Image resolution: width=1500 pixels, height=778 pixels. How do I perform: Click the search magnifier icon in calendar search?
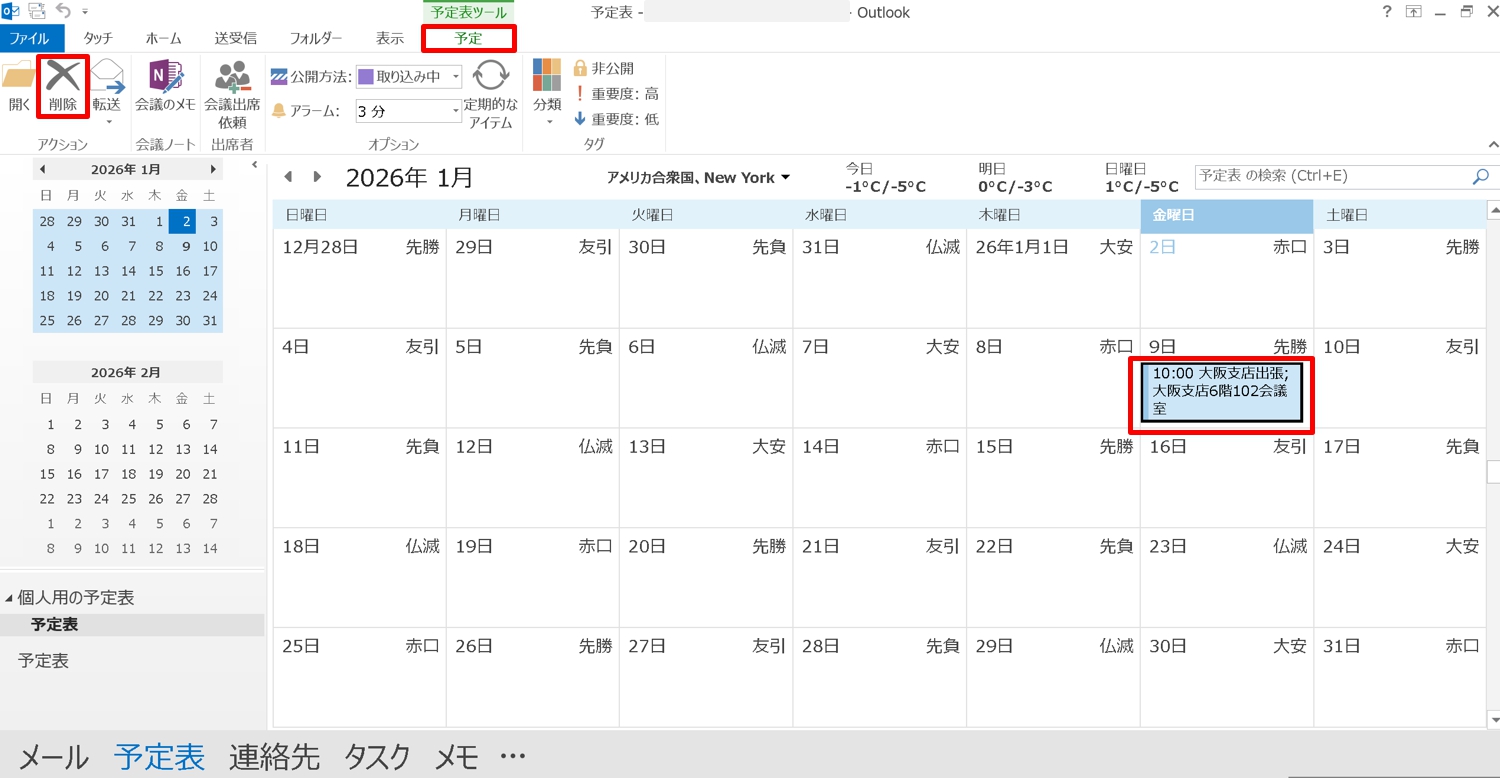[x=1480, y=177]
